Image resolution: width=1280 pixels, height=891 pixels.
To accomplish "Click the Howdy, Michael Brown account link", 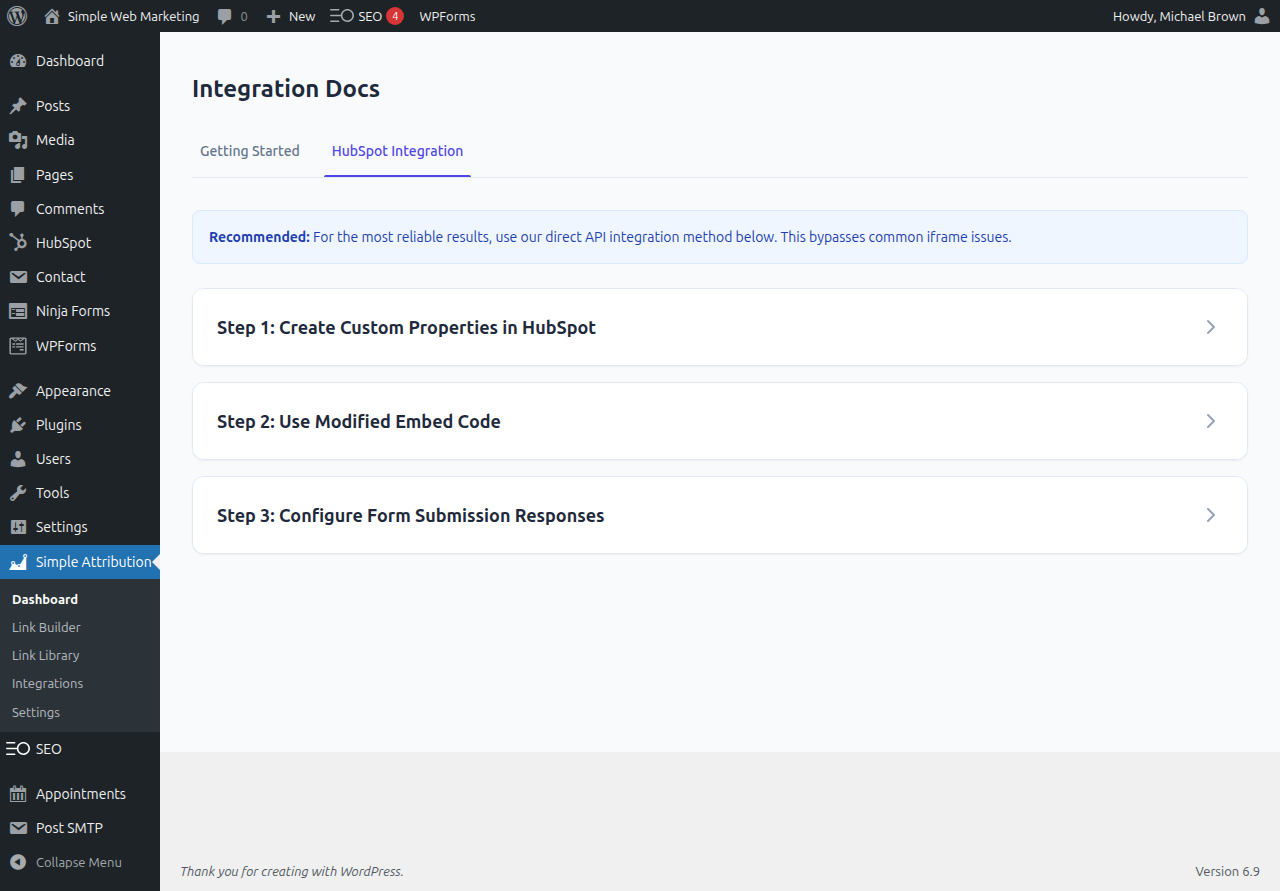I will click(x=1178, y=16).
